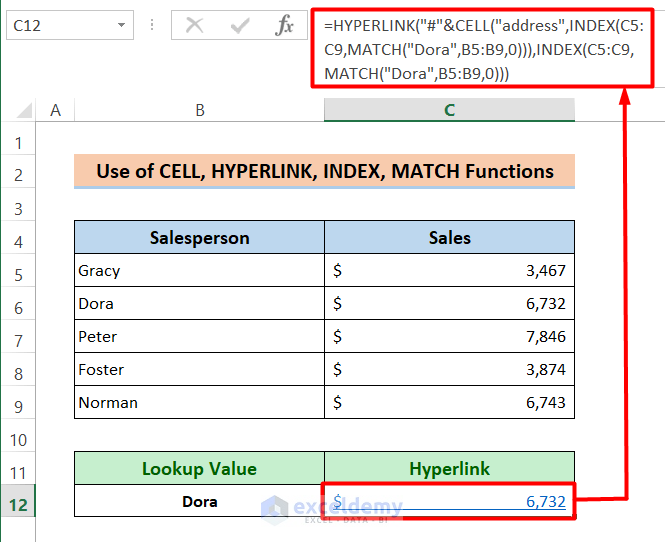Click the Enter checkmark formula bar icon
Screen dimensions: 665x542
pyautogui.click(x=240, y=26)
